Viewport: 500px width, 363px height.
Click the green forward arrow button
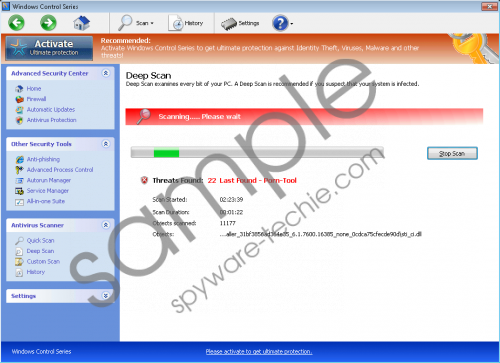(48, 23)
